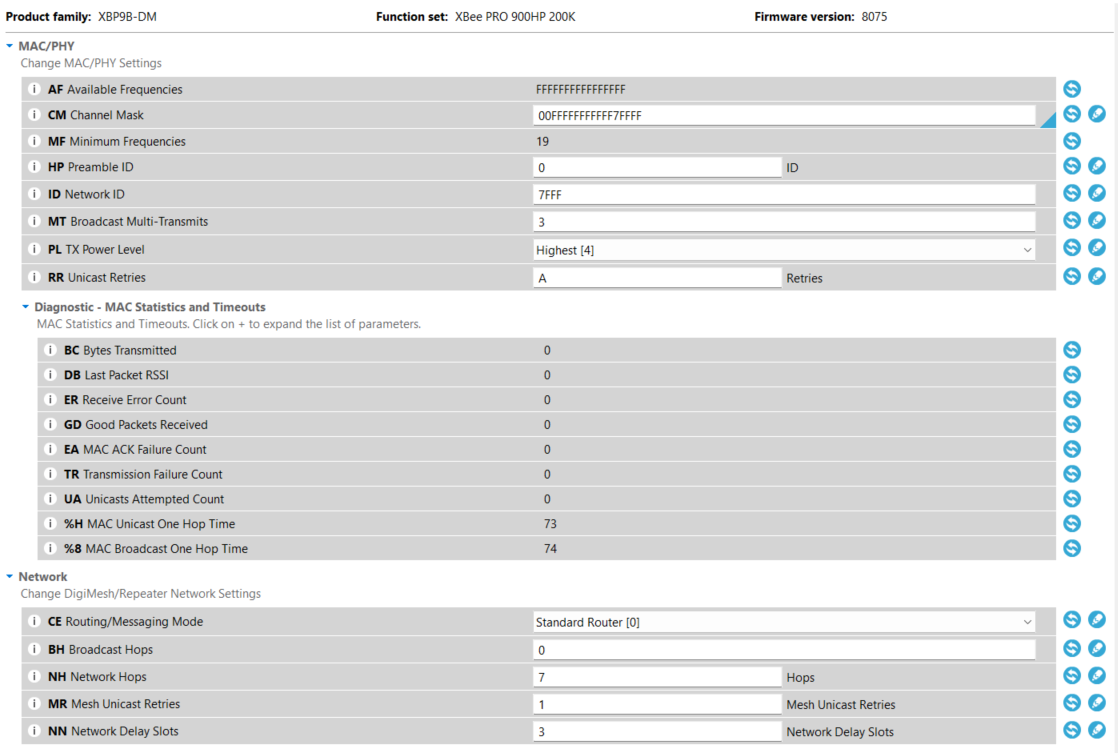Viewport: 1118px width, 753px height.
Task: Write the NN Network Delay Slots setting
Action: tap(1096, 730)
